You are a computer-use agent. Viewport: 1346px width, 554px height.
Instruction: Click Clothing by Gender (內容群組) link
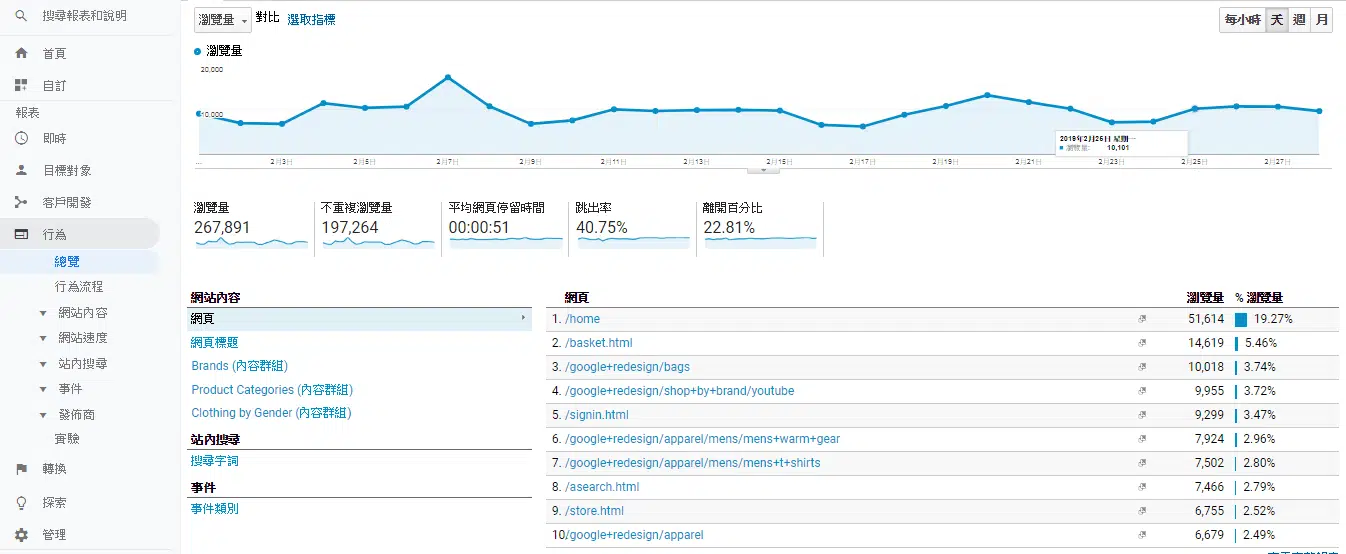click(271, 413)
